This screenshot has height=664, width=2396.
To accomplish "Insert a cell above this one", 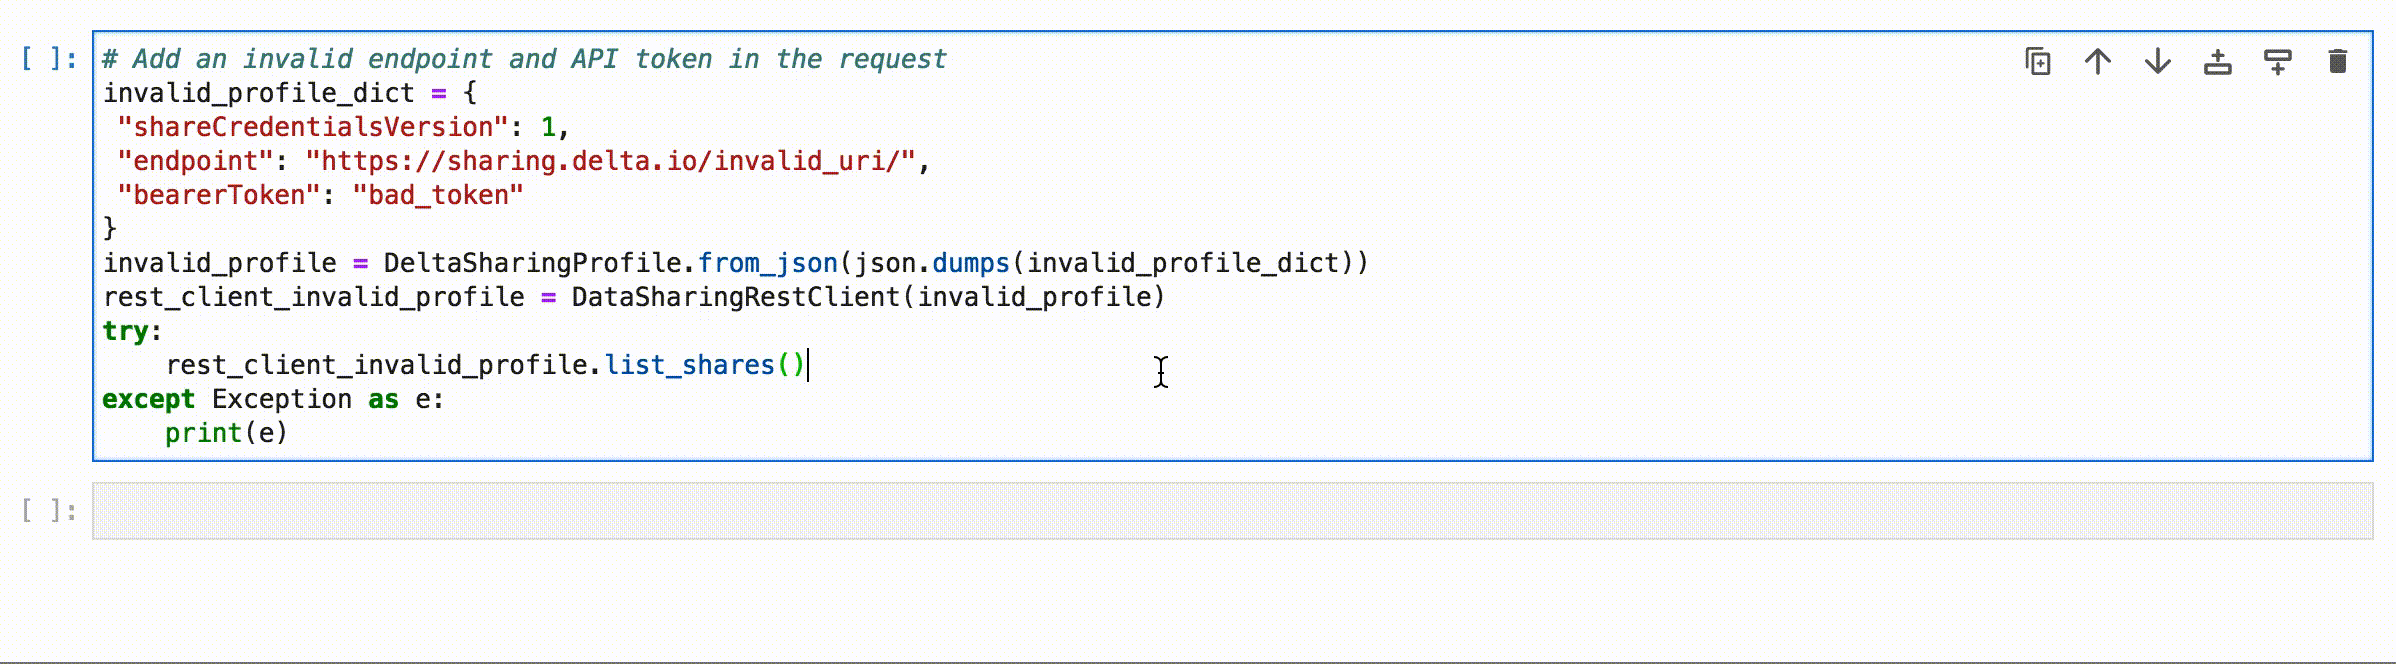I will tap(2218, 62).
